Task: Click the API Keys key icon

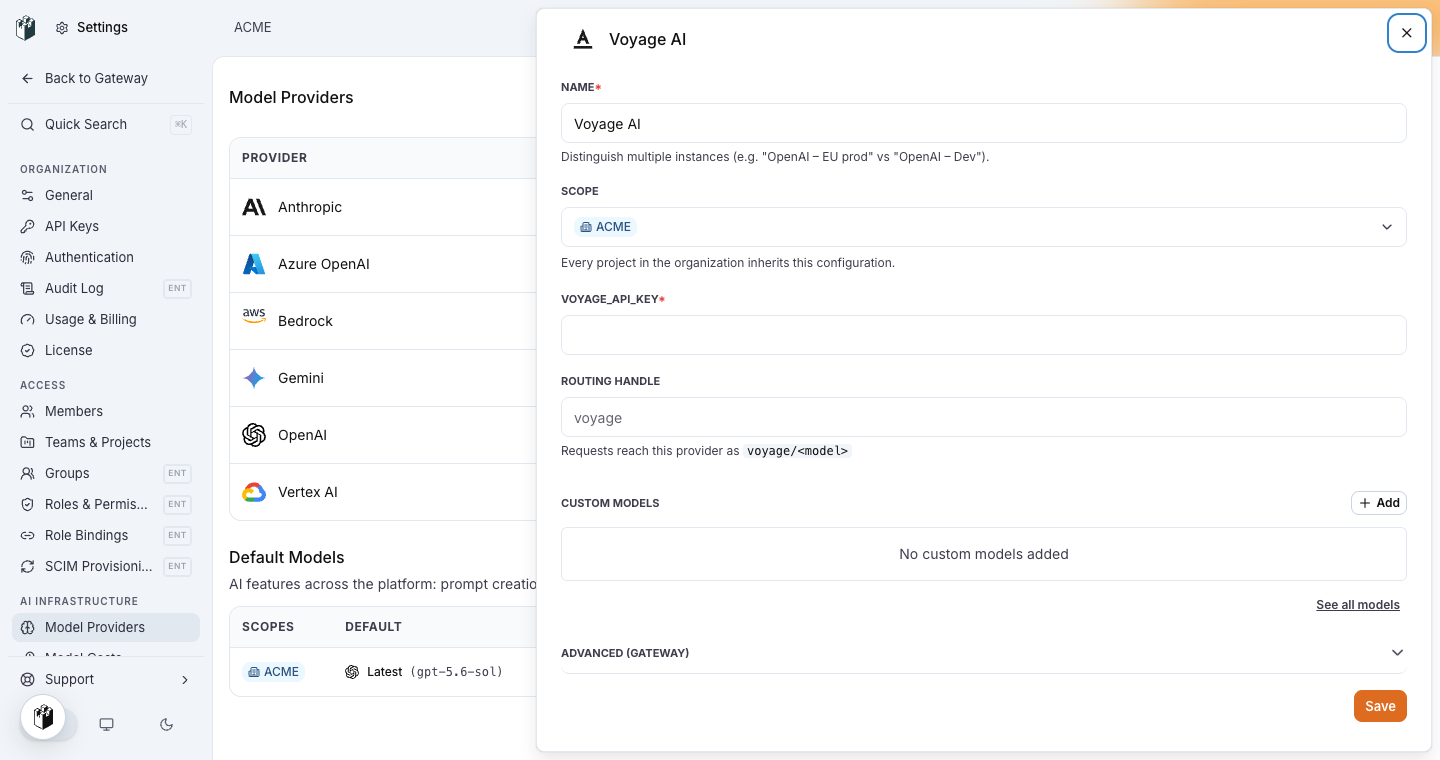Action: [x=28, y=226]
